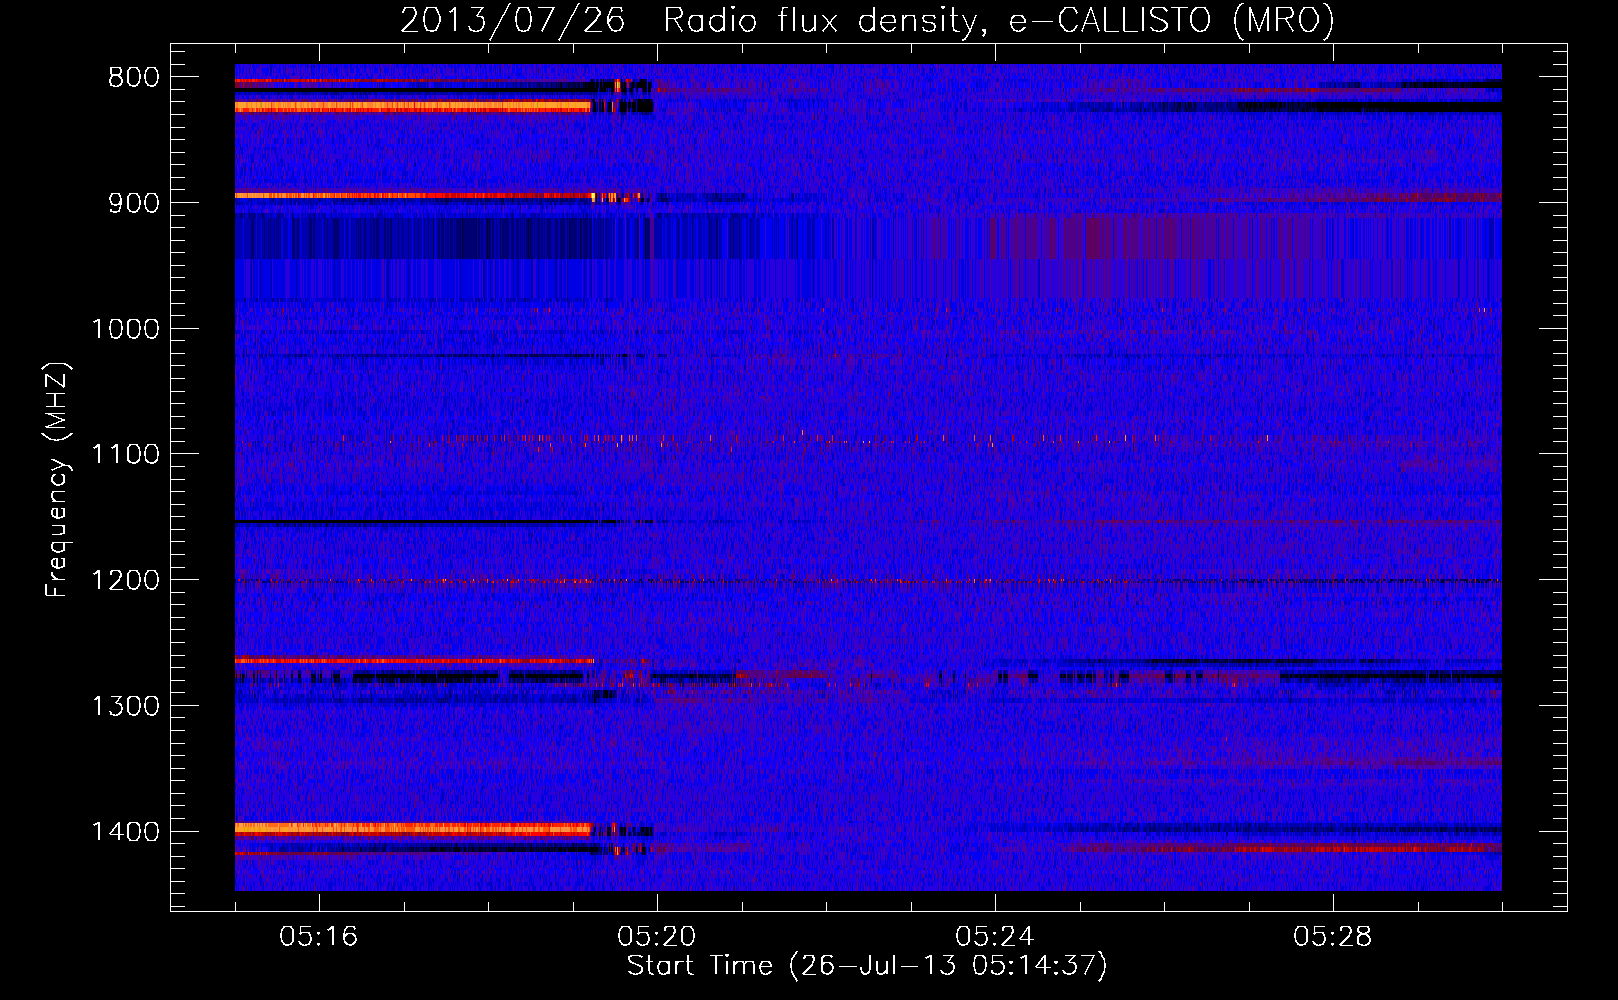Click the 1000 frequency tick label
Image resolution: width=1618 pixels, height=1000 pixels.
(126, 329)
